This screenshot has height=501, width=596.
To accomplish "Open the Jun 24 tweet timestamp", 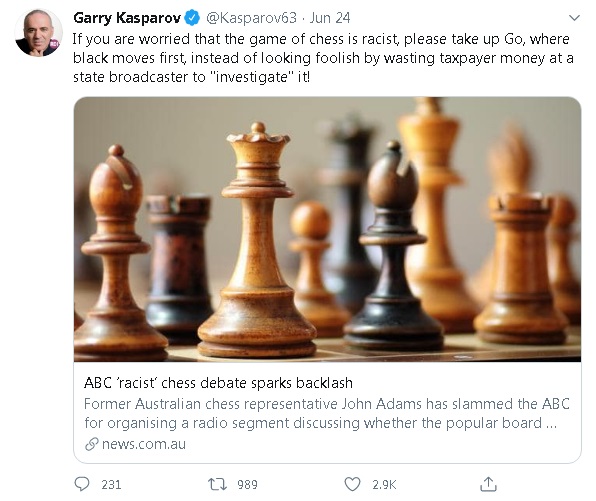I will 330,18.
